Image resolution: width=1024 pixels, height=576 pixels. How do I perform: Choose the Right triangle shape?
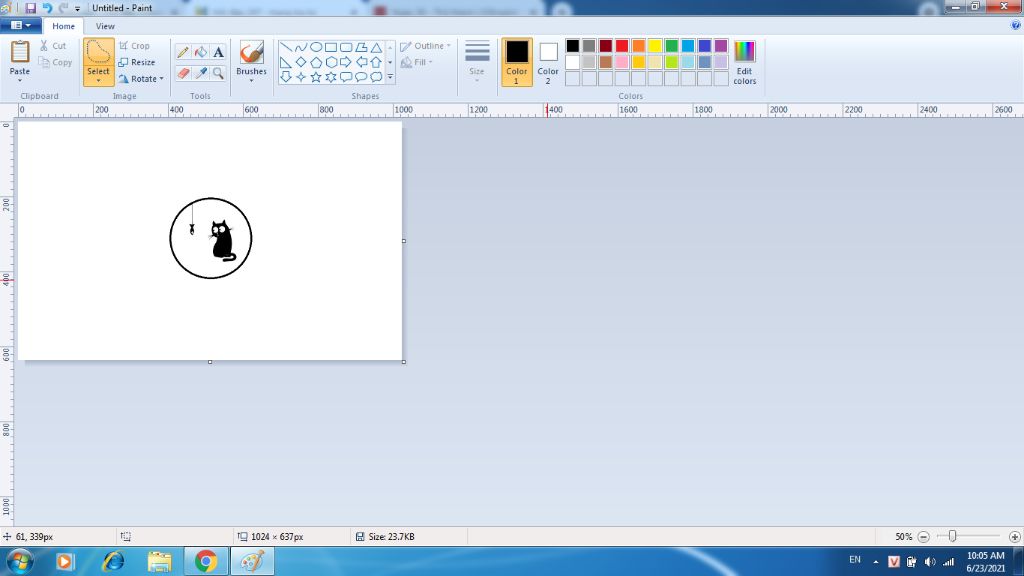click(x=286, y=62)
